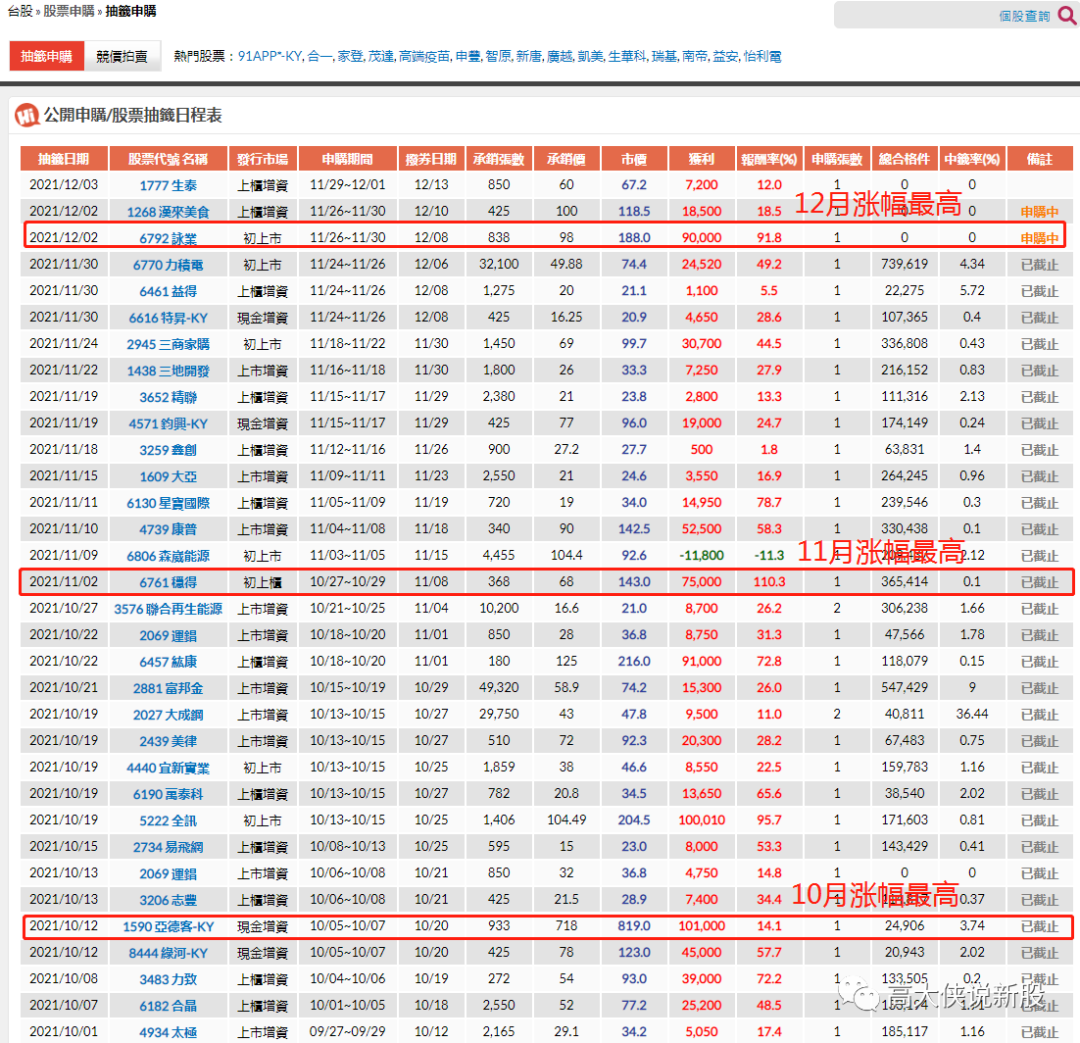Screen dimensions: 1080x1043
Task: Open stock 4934 太極 details
Action: click(168, 1032)
